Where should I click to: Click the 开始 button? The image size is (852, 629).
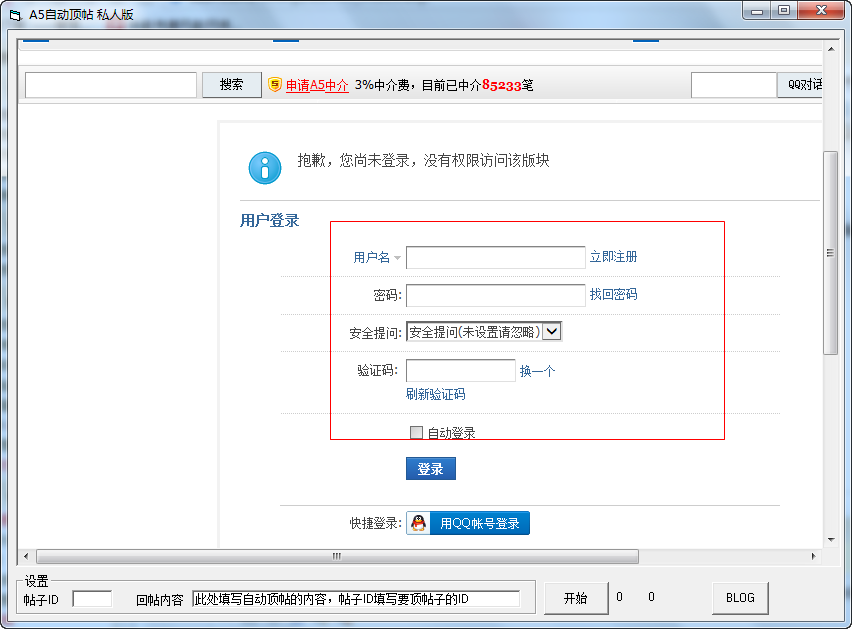(576, 598)
